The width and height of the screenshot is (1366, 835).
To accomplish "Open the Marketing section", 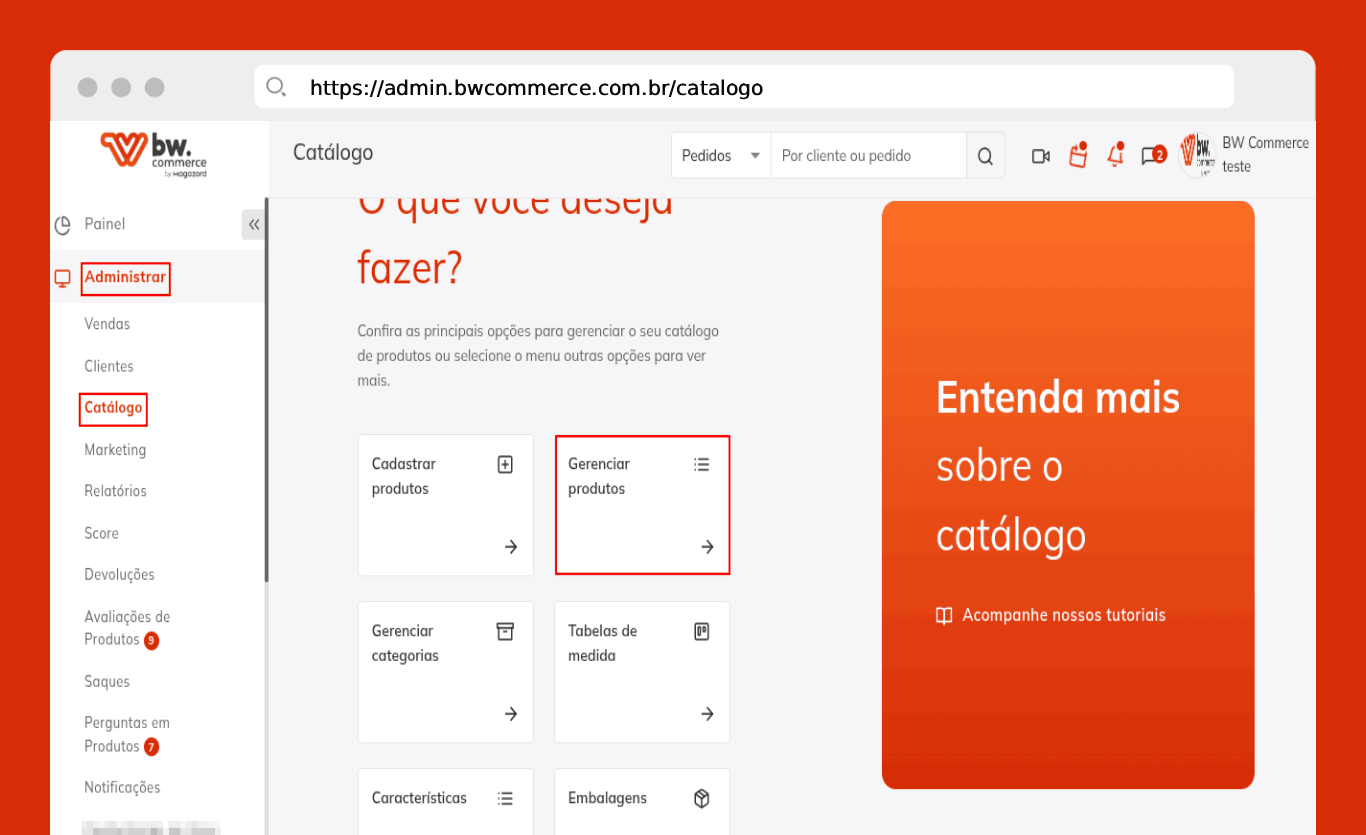I will click(115, 450).
